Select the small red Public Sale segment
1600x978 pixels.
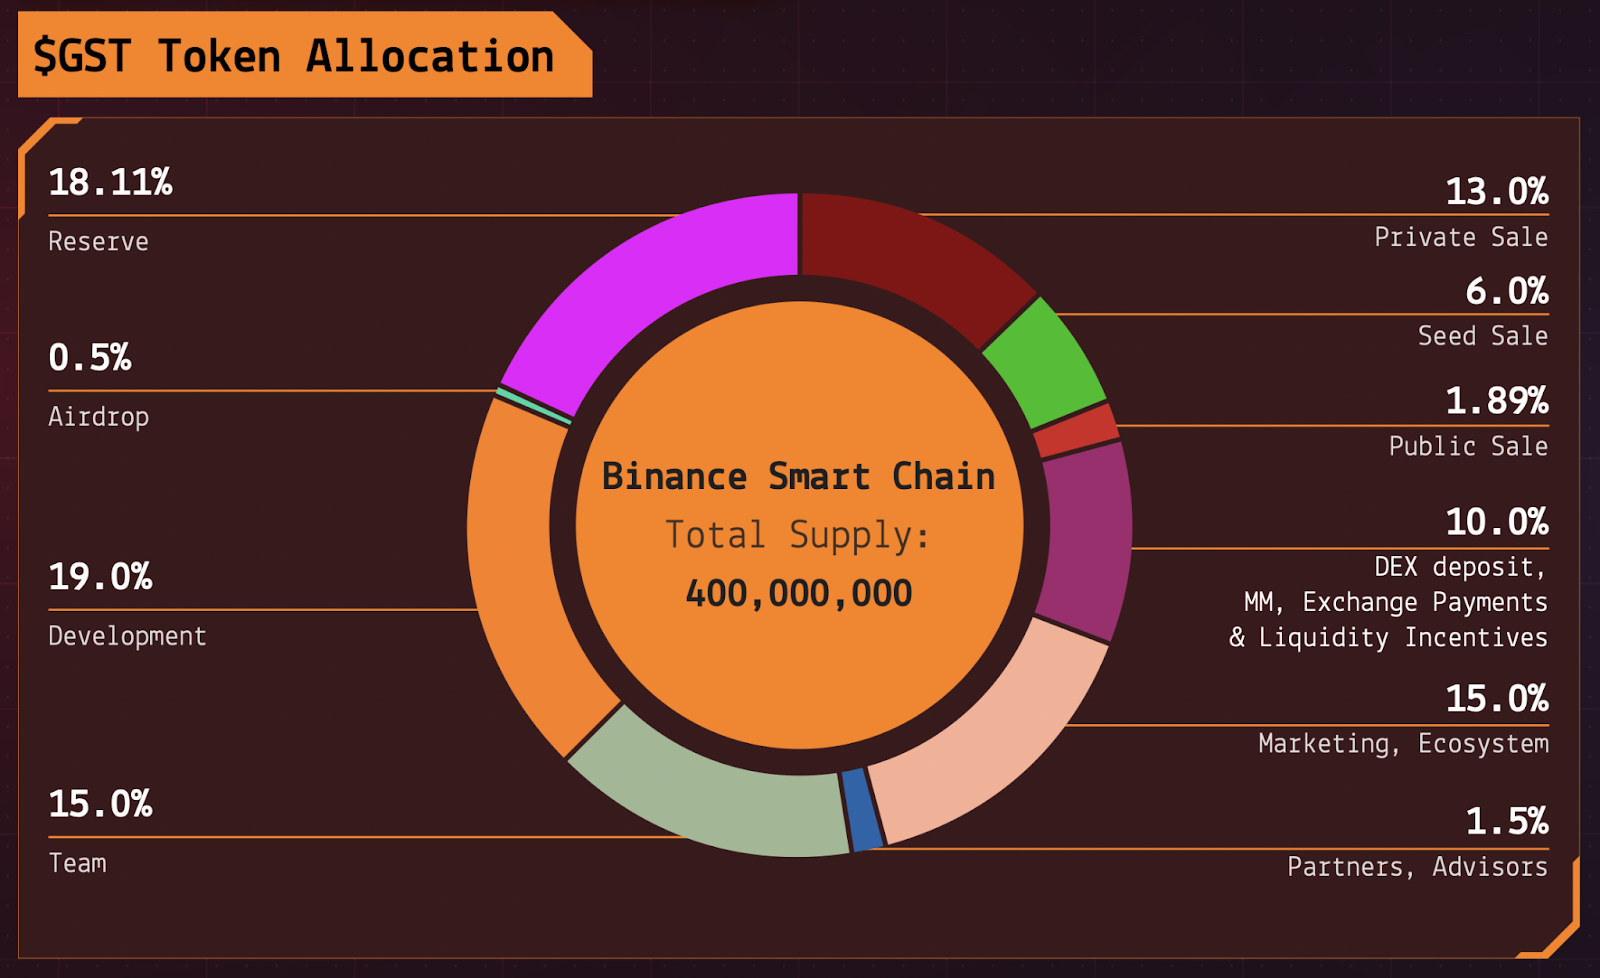pos(1076,431)
